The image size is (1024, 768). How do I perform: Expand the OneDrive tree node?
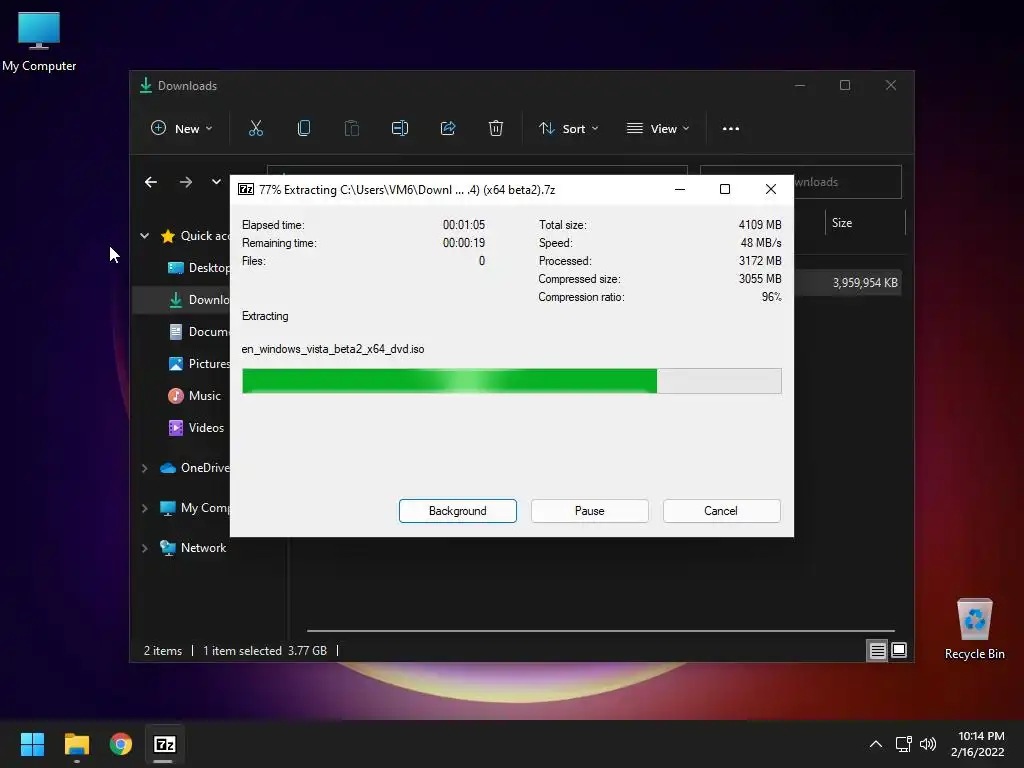144,468
